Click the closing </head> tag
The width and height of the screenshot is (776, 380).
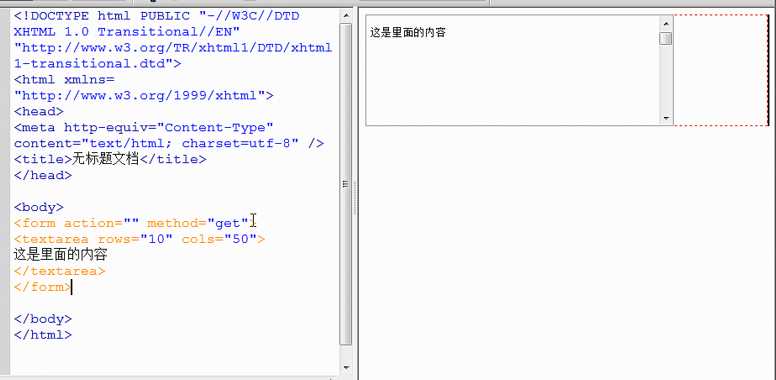pos(43,175)
